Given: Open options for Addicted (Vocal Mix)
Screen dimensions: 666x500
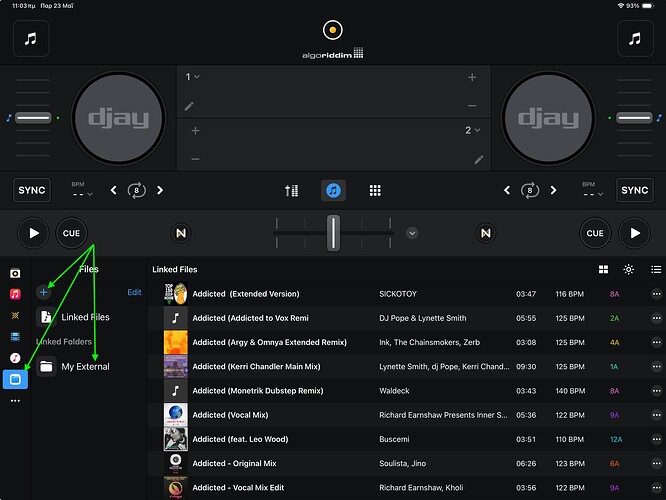Looking at the screenshot, I should click(x=656, y=415).
